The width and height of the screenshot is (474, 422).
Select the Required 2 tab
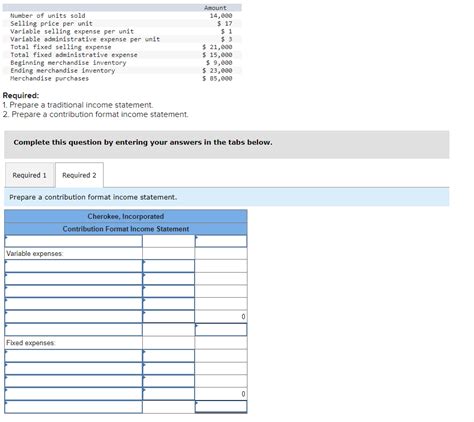click(79, 175)
